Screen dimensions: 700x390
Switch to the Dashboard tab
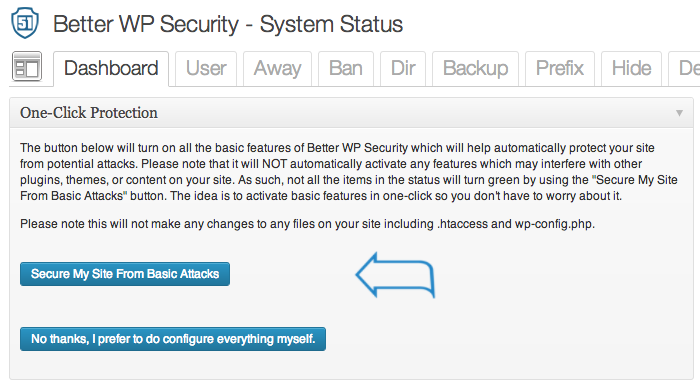point(111,68)
